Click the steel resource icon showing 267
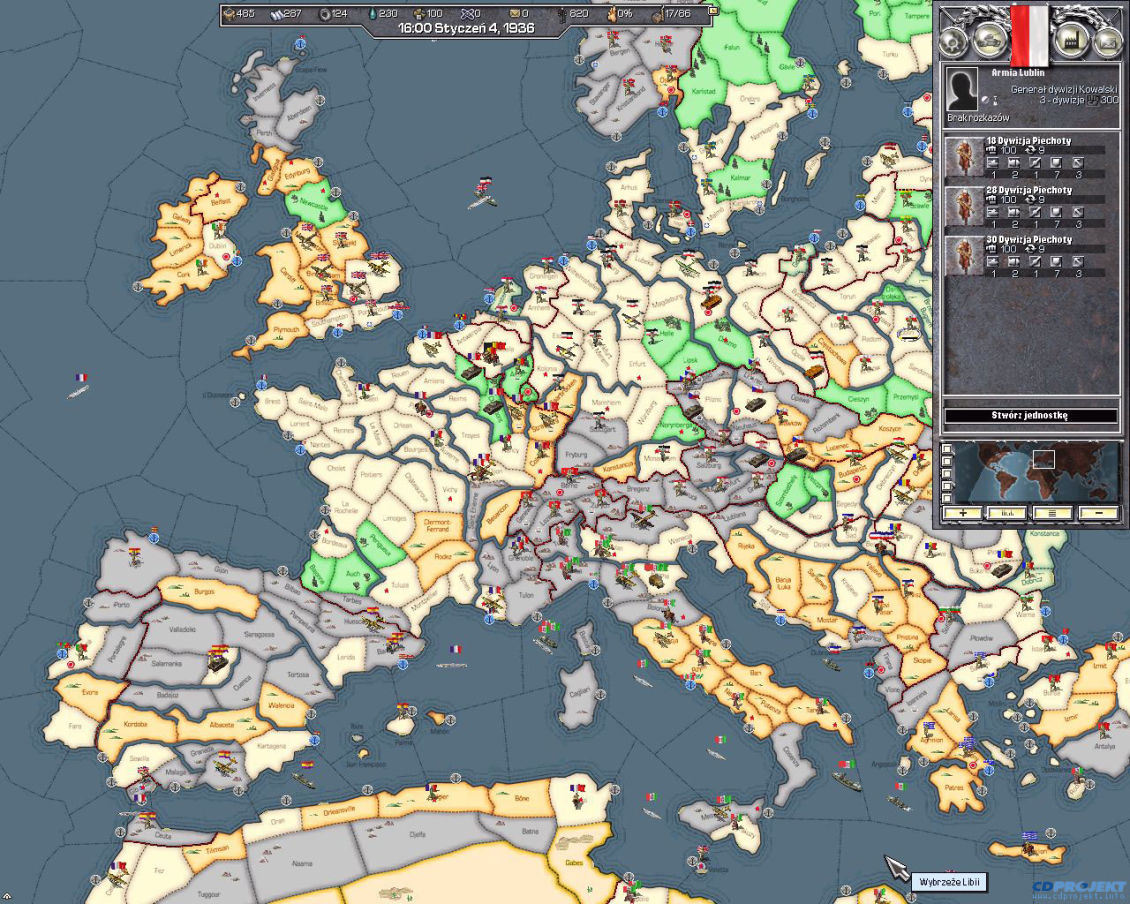This screenshot has width=1130, height=904. tap(278, 14)
